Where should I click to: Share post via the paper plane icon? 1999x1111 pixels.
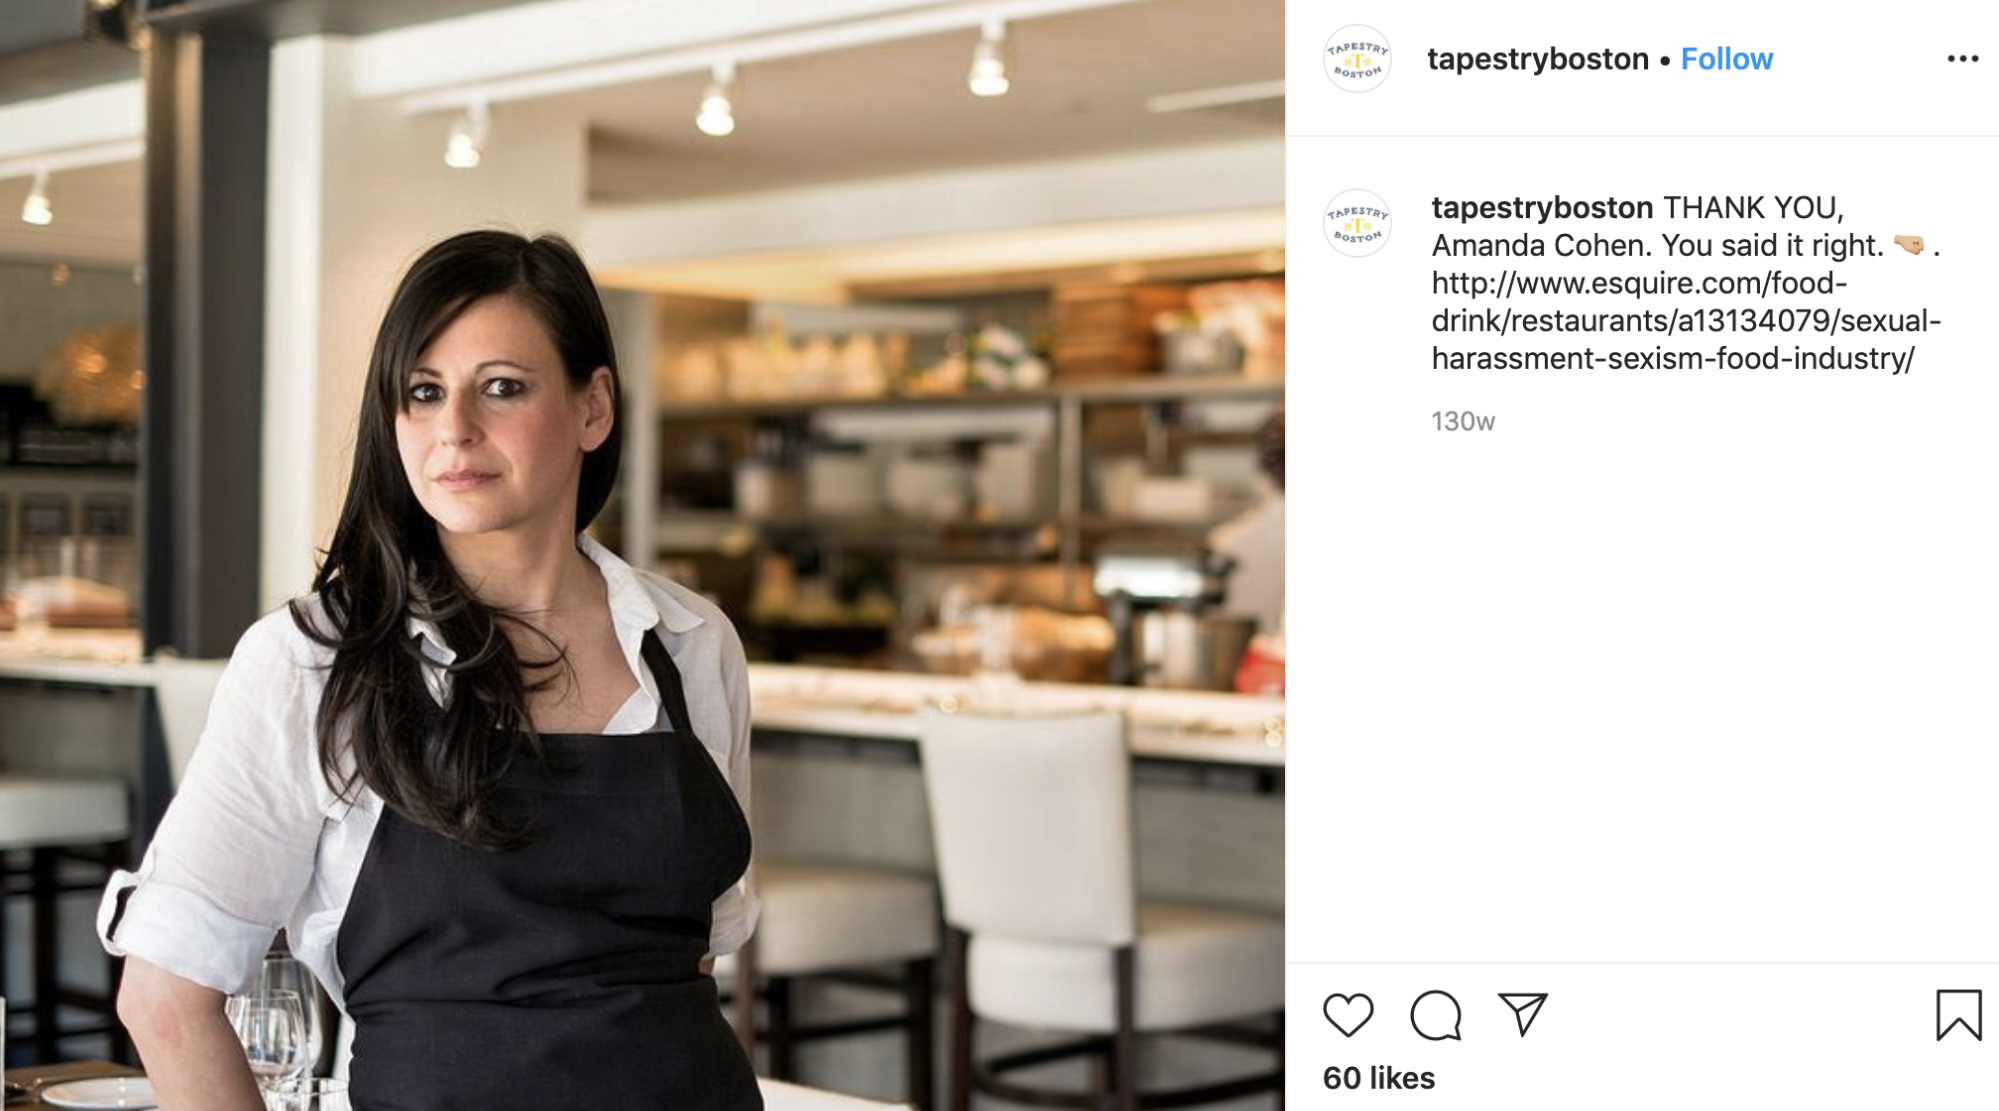click(x=1522, y=1014)
